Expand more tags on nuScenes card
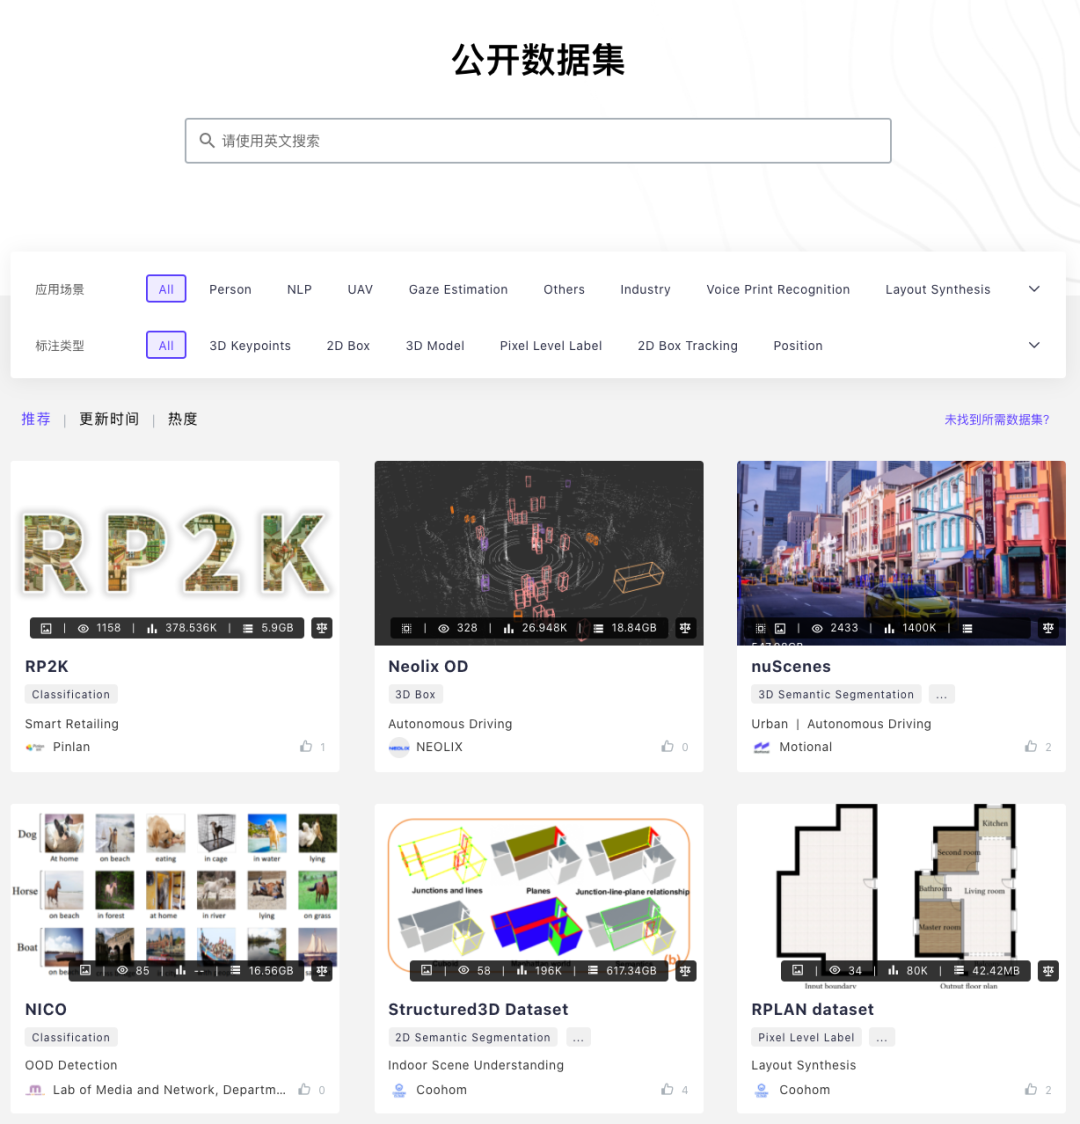This screenshot has width=1080, height=1124. point(942,694)
